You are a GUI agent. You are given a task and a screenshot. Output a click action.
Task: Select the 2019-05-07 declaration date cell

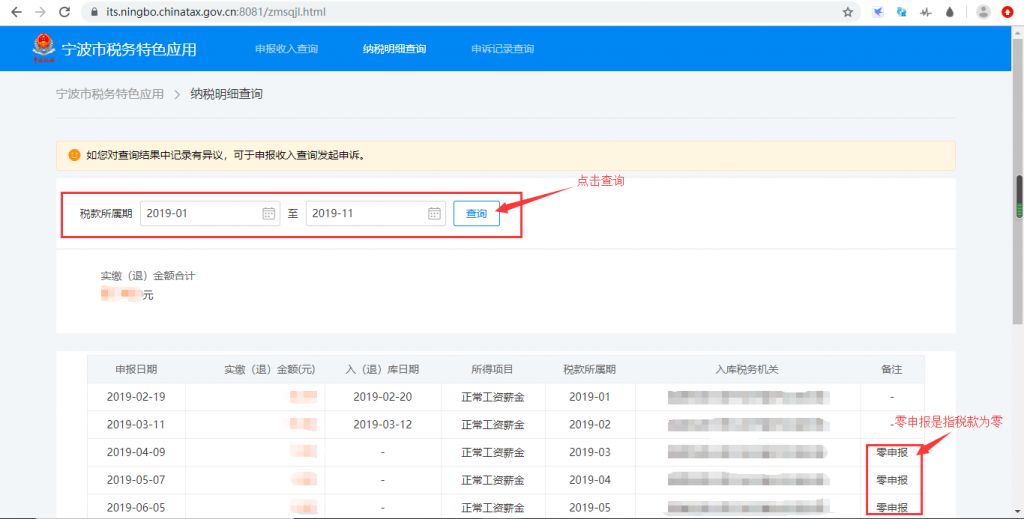[x=136, y=480]
